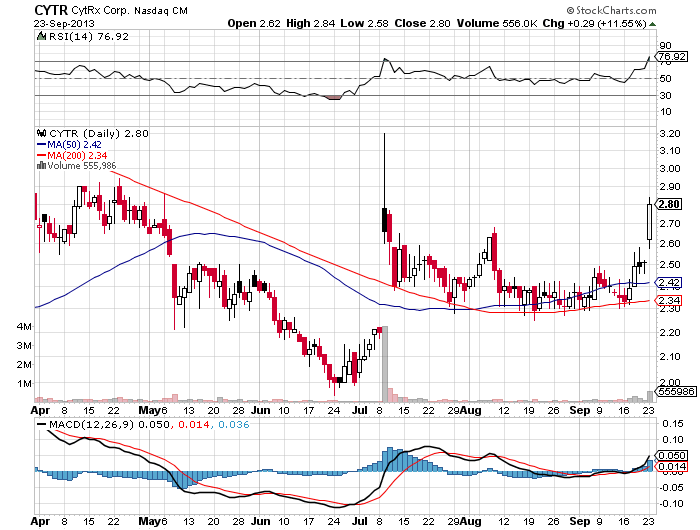
Task: Click the Aug label under the price panel
Action: coord(471,410)
